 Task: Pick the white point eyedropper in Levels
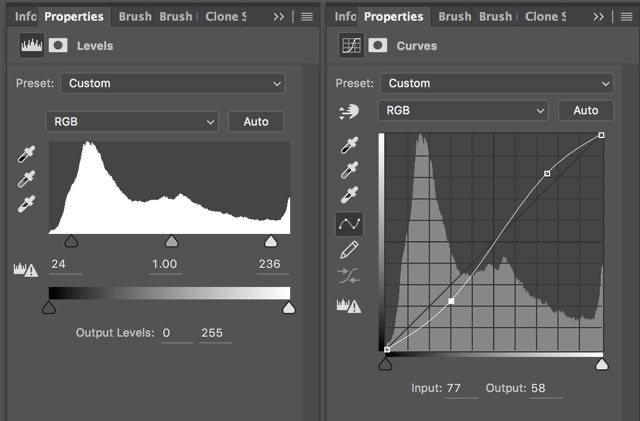coord(27,204)
